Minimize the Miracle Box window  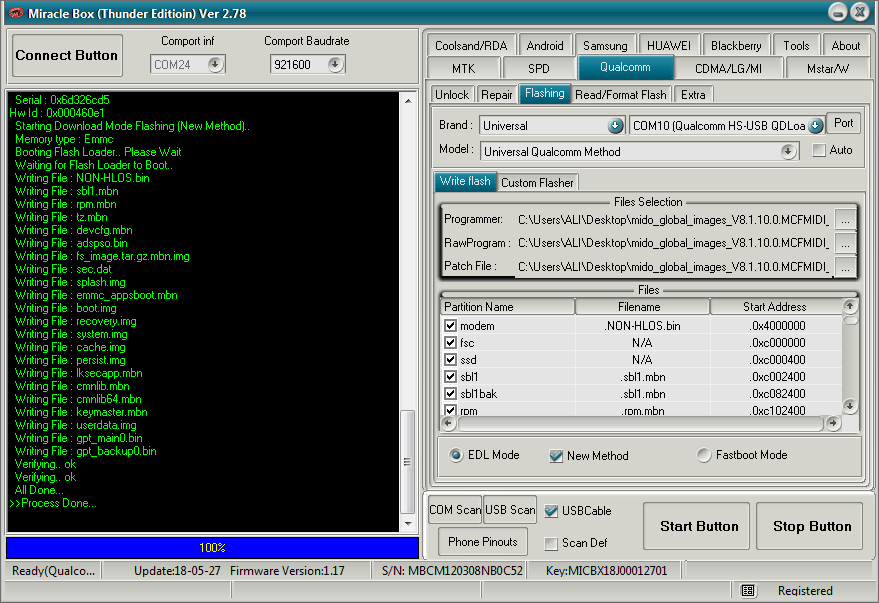click(838, 12)
